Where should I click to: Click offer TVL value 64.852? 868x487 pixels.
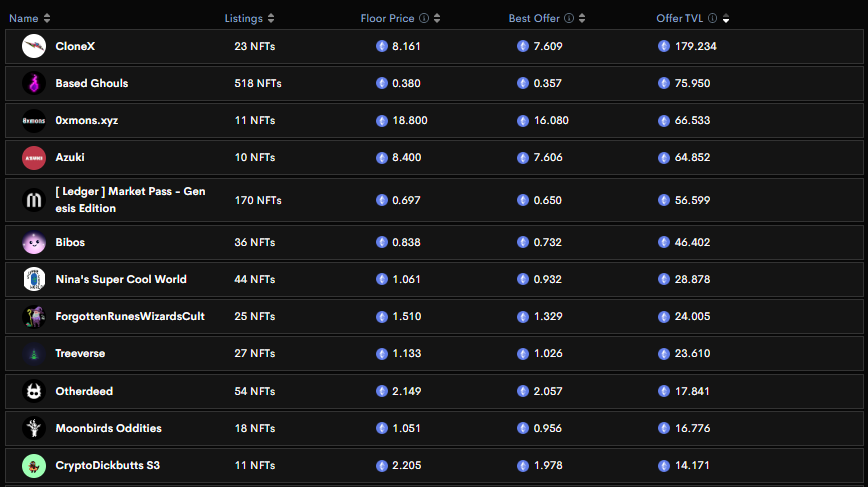click(x=693, y=158)
